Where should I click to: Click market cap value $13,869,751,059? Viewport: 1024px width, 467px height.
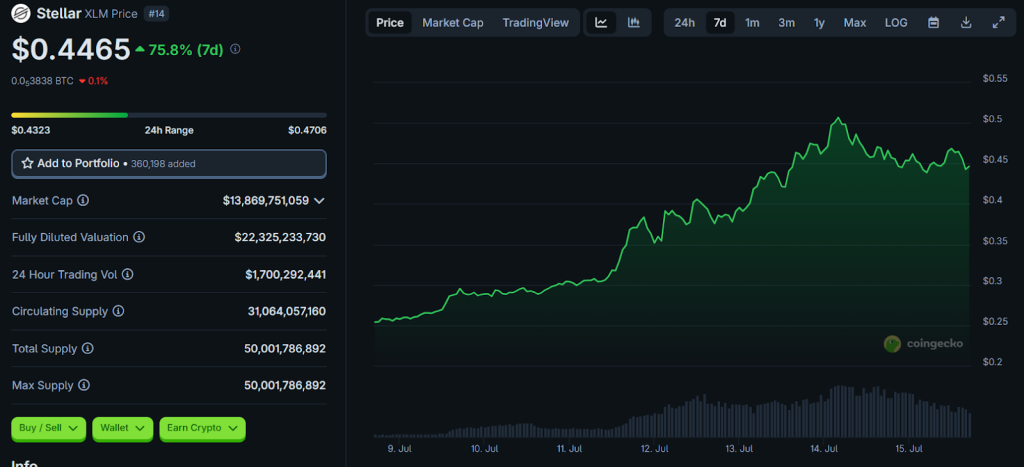pyautogui.click(x=266, y=201)
